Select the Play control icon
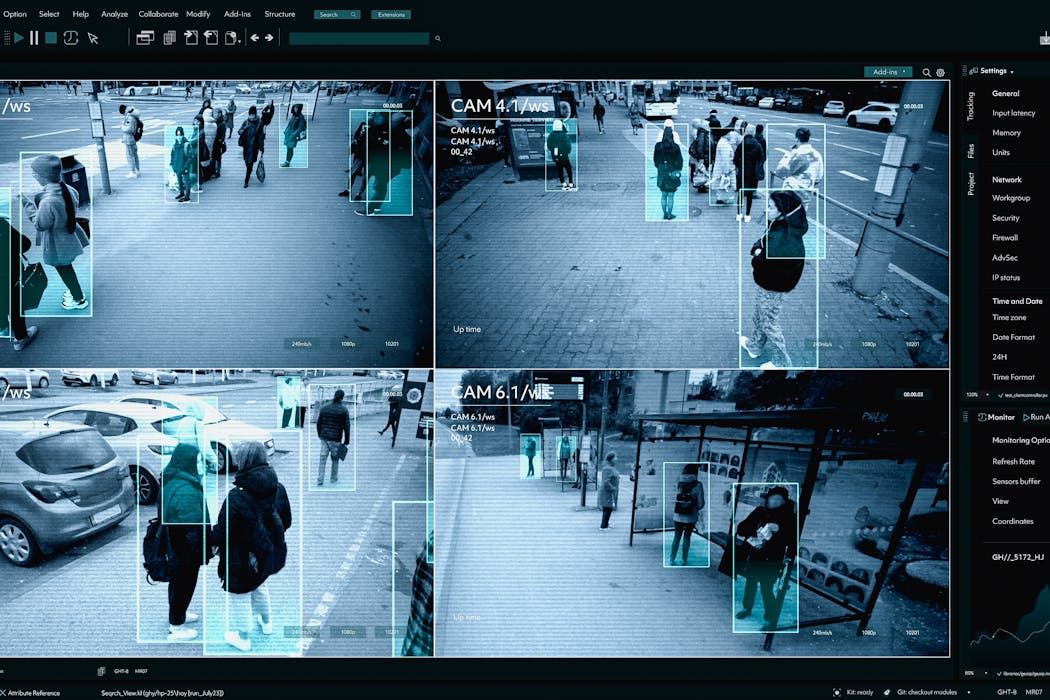The image size is (1050, 700). [x=19, y=37]
